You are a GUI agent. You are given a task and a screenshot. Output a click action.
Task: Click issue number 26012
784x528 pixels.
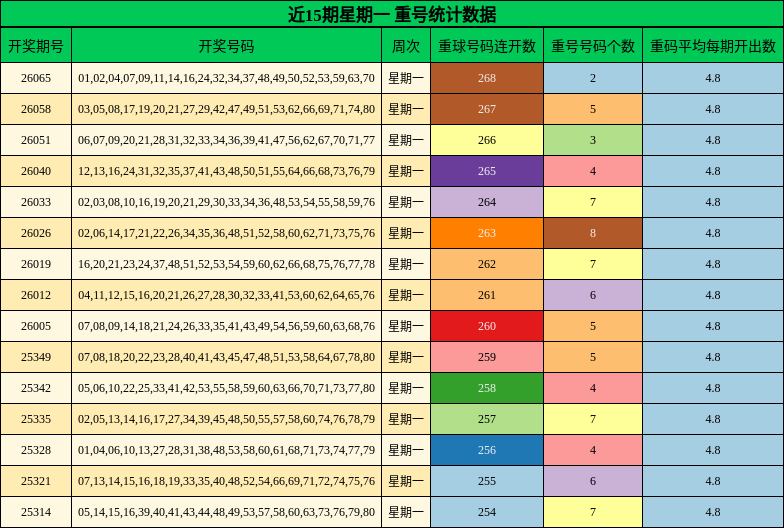point(36,295)
